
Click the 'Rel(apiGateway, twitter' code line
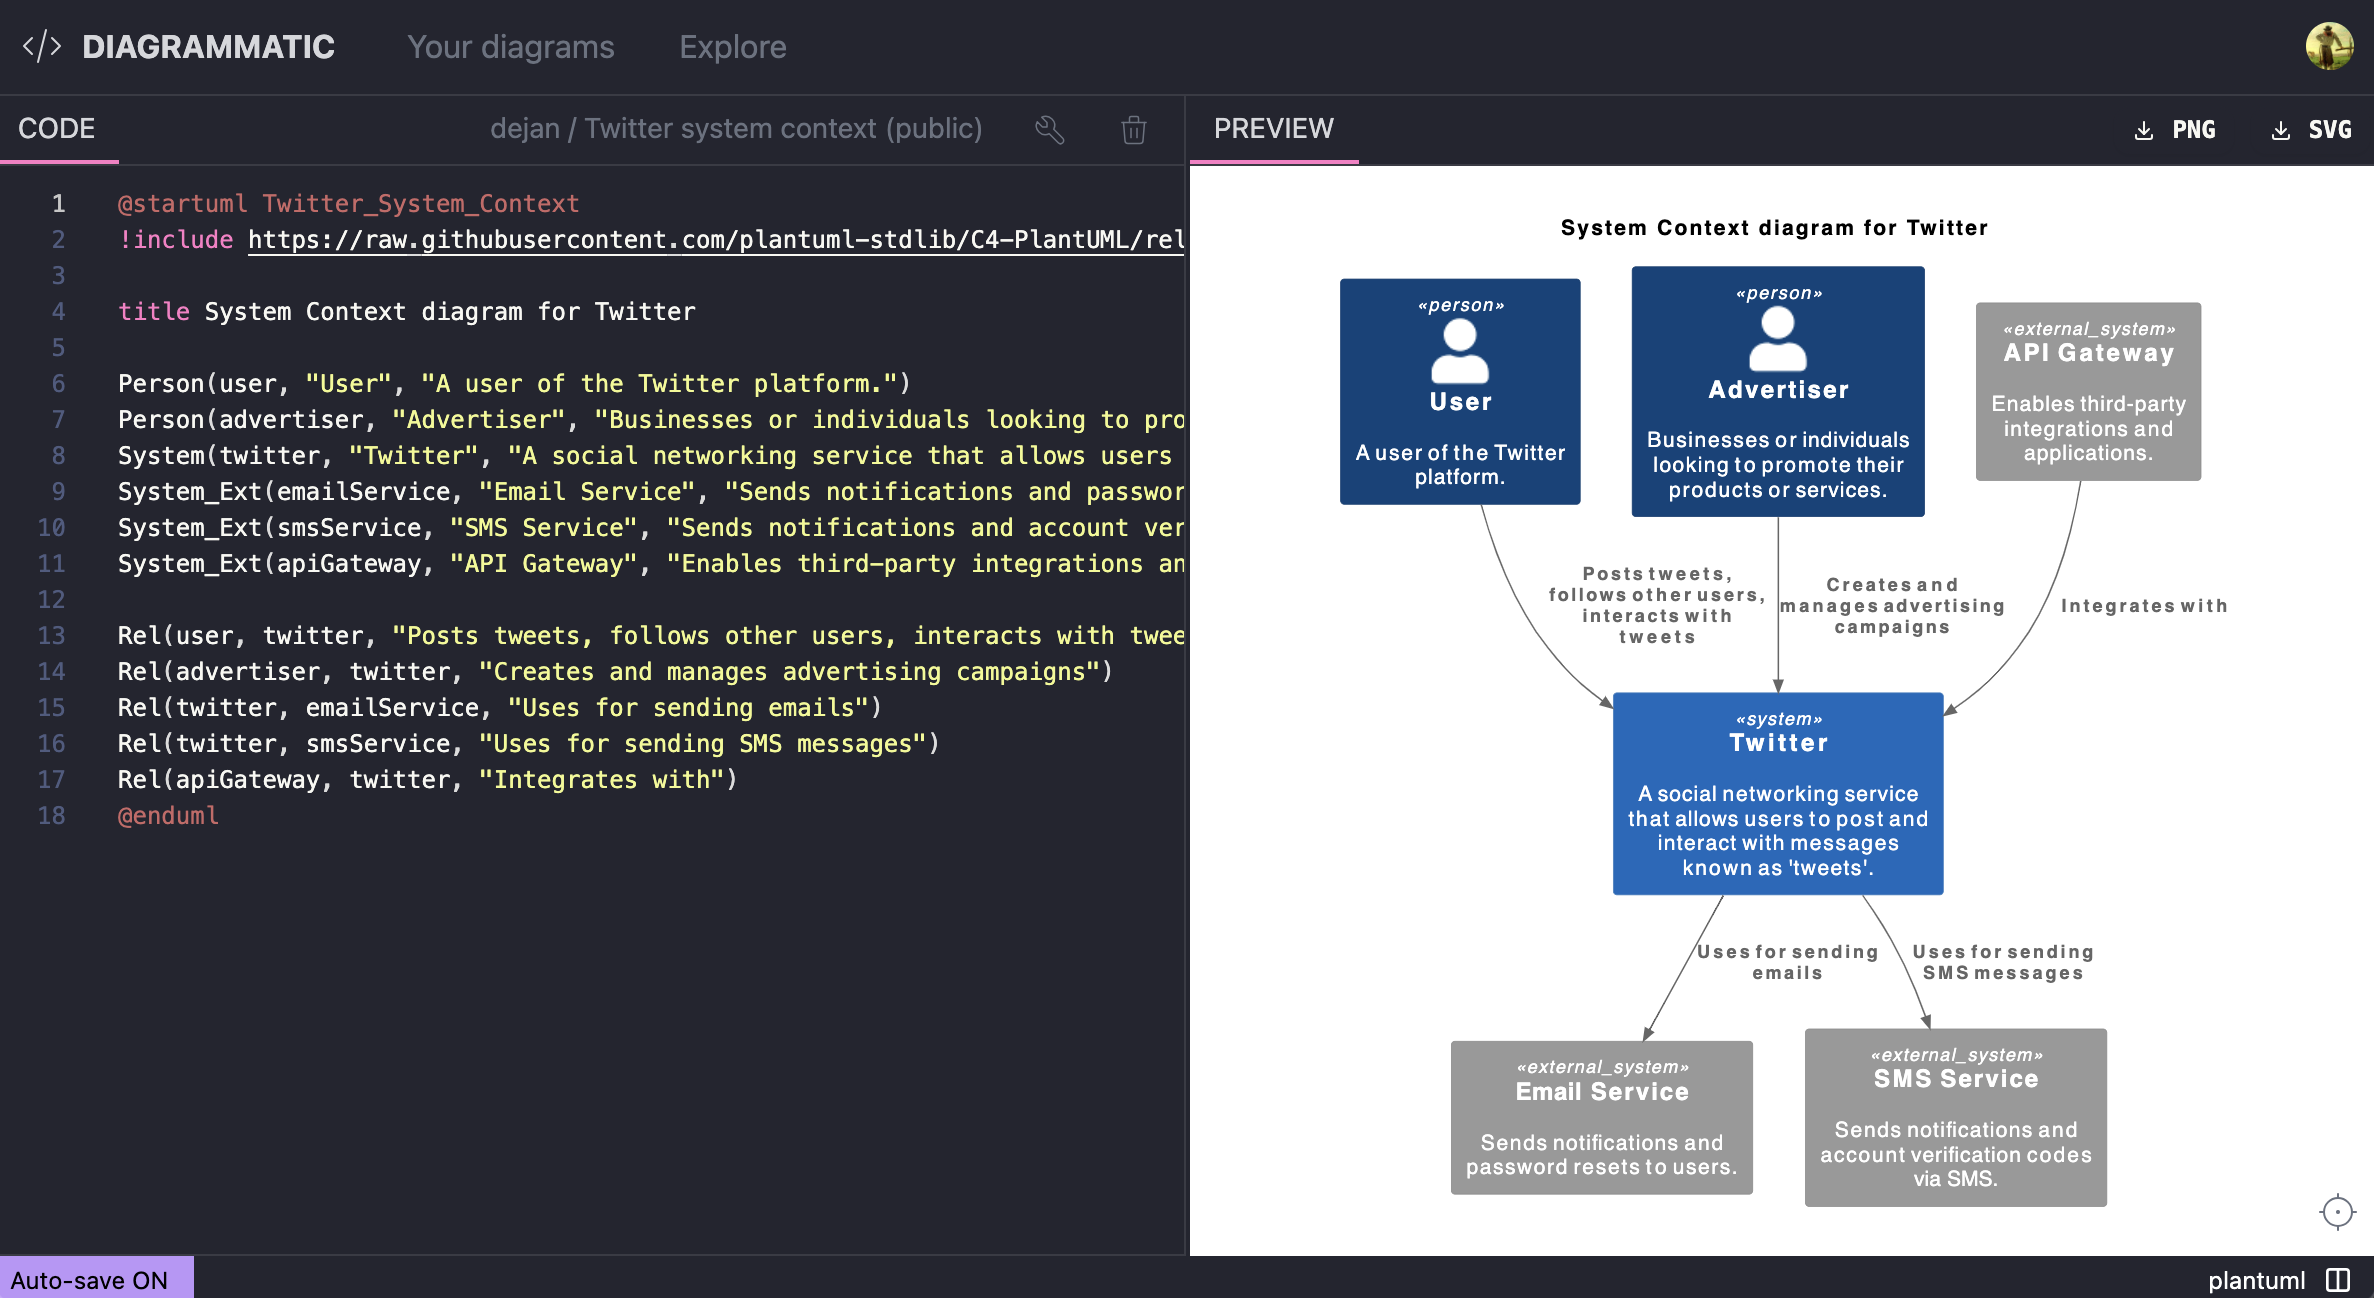428,780
